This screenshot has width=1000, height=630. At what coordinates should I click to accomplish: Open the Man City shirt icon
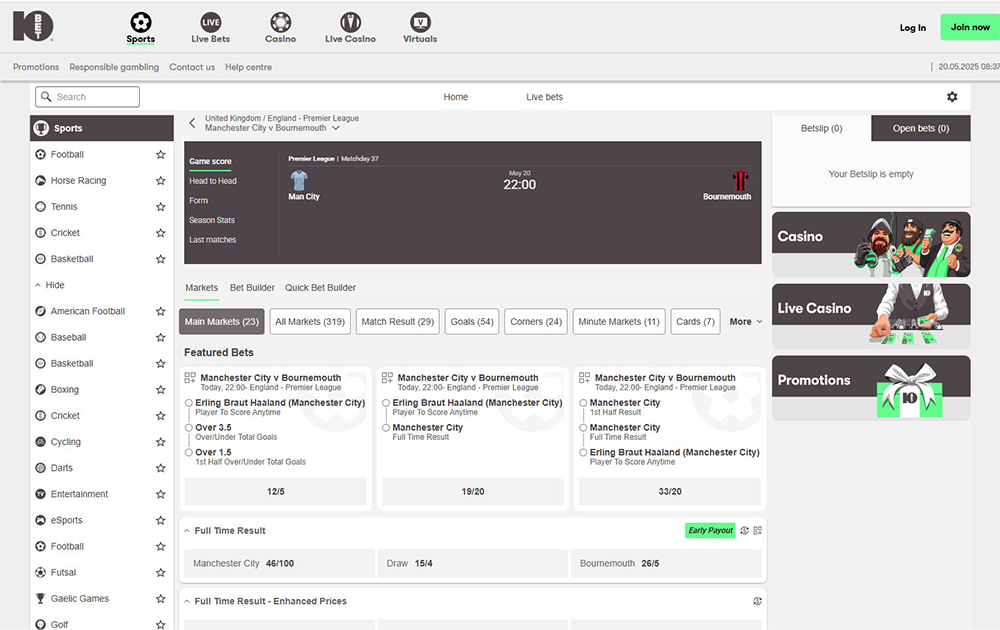(298, 180)
